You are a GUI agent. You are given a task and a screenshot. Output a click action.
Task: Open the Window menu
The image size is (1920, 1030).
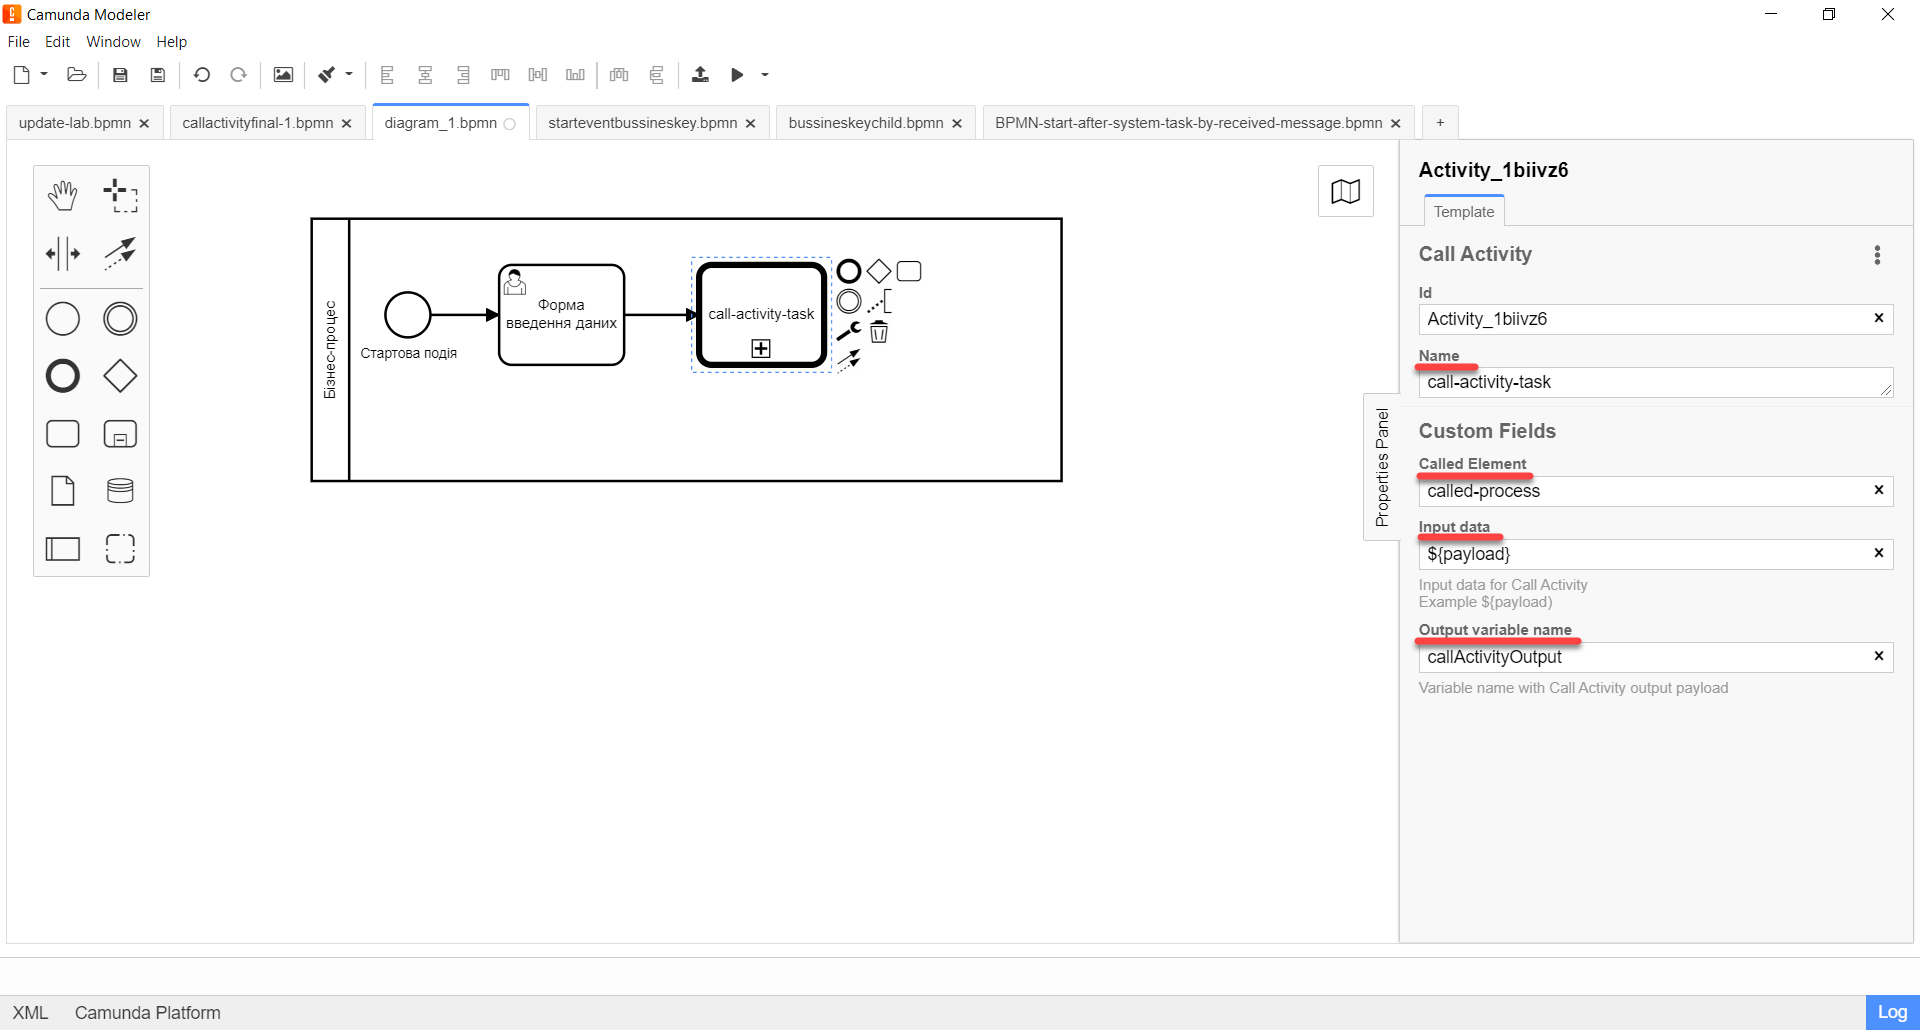click(113, 42)
